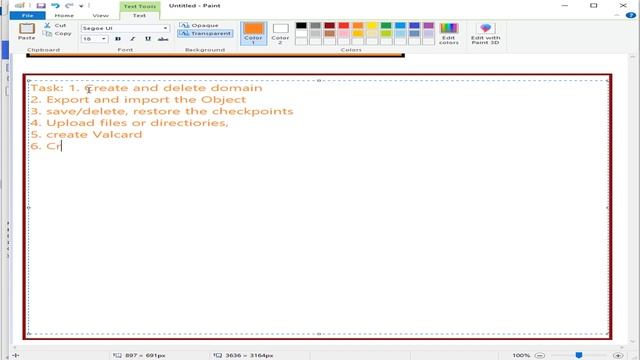Select Color 1 foreground button
The height and width of the screenshot is (360, 640).
click(x=253, y=33)
